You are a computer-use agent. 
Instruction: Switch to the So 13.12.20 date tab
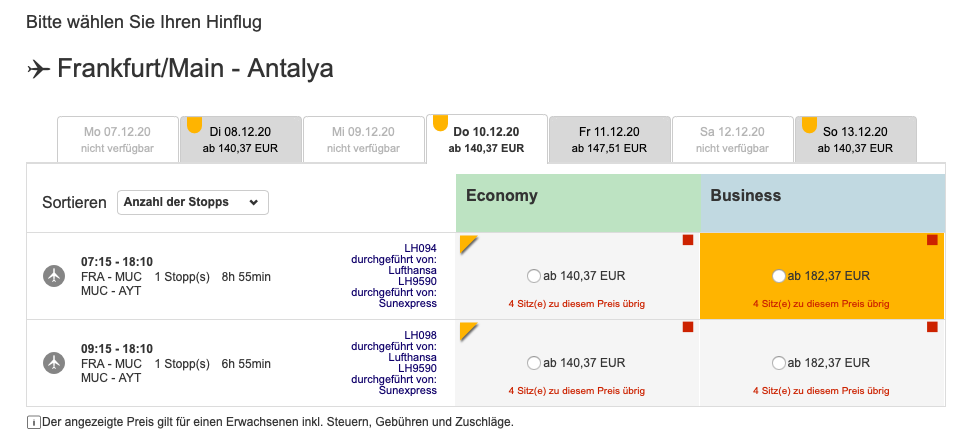click(x=855, y=139)
